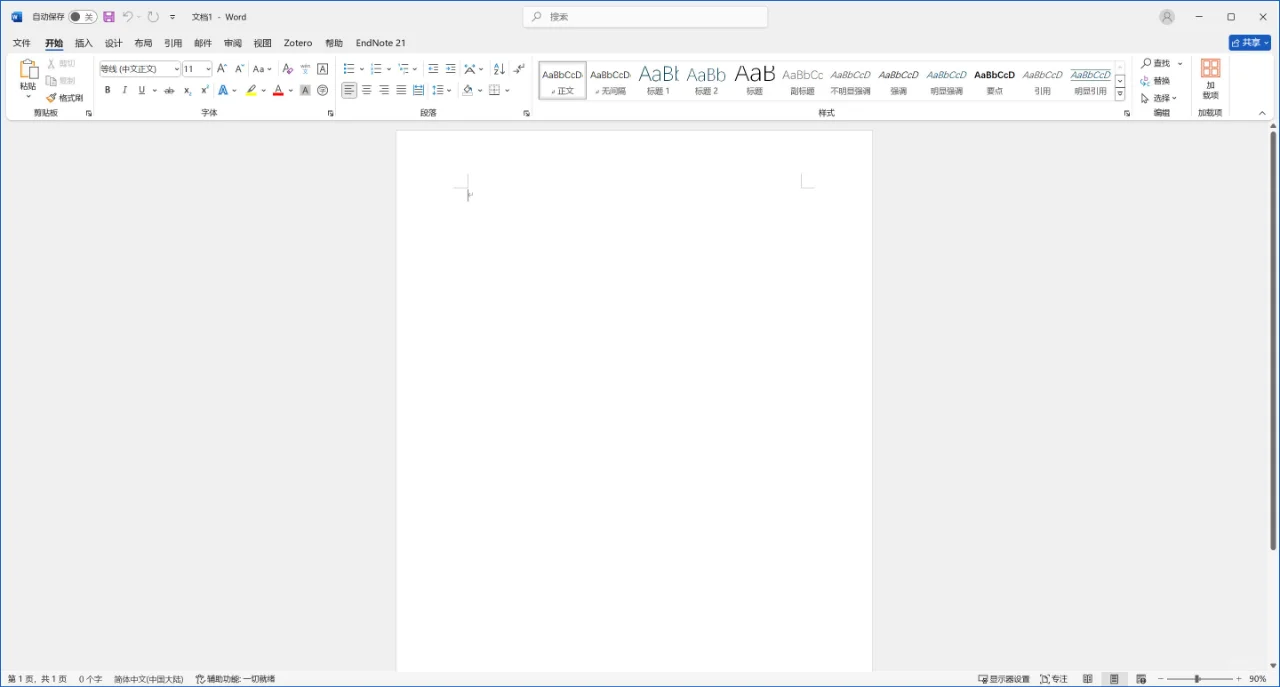Open the font size dropdown
This screenshot has width=1280, height=687.
[207, 68]
